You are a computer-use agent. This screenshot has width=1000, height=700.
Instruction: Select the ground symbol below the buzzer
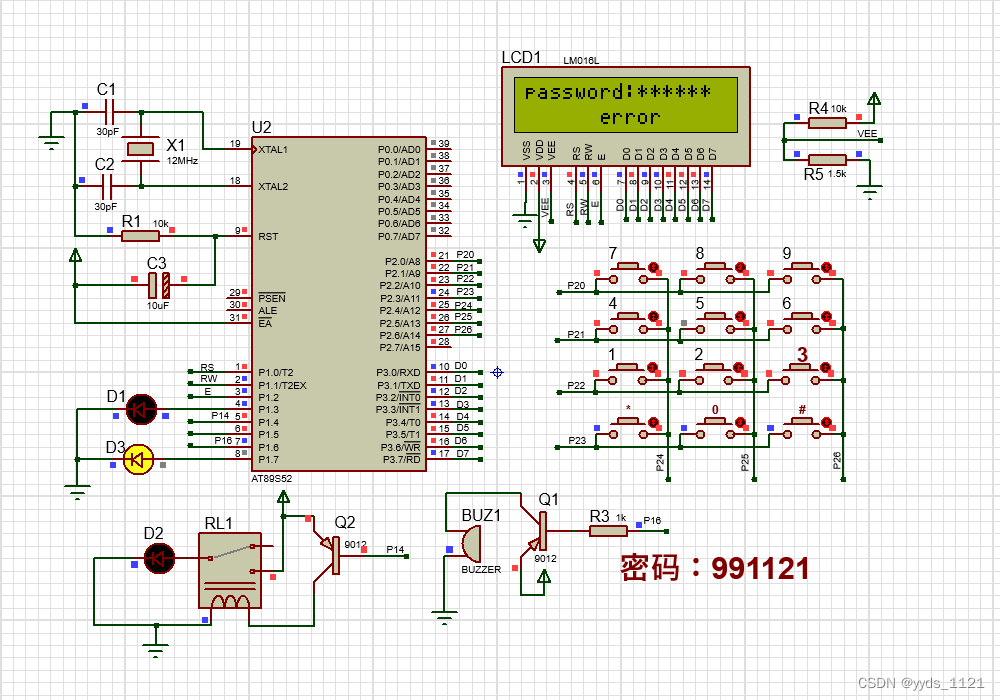[x=445, y=618]
